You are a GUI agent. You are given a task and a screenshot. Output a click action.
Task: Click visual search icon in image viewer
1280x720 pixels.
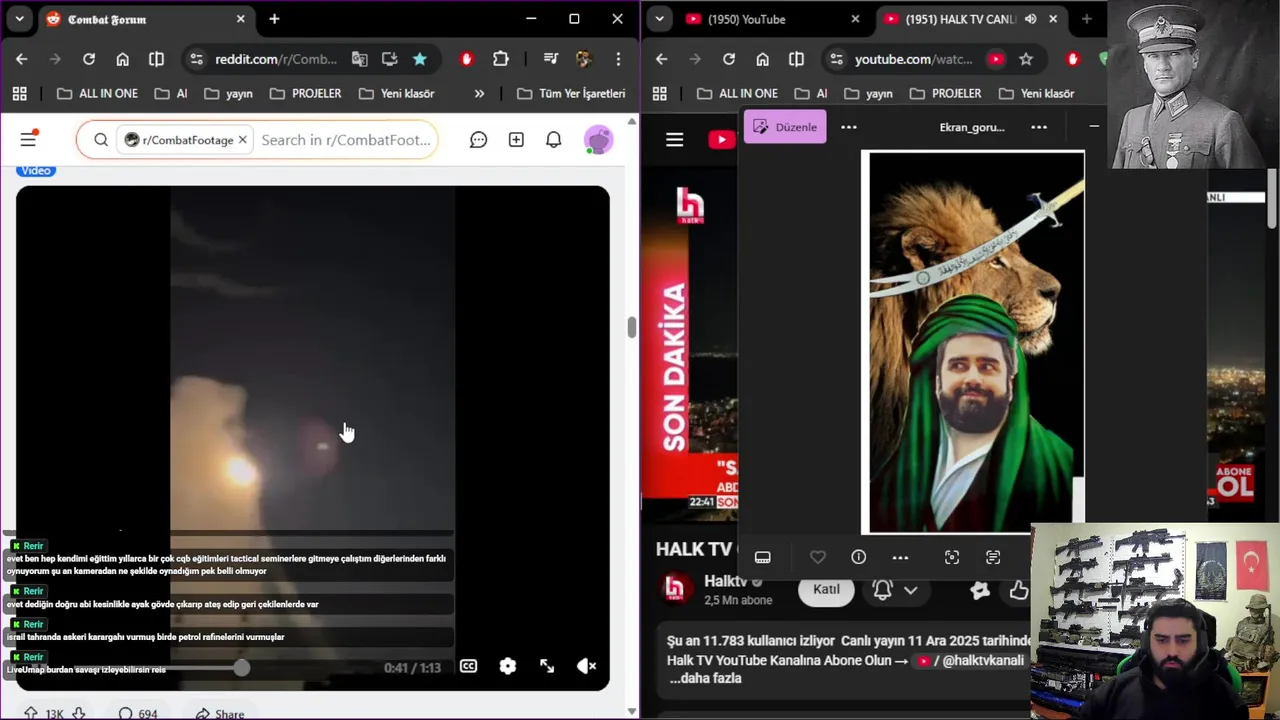pyautogui.click(x=952, y=557)
